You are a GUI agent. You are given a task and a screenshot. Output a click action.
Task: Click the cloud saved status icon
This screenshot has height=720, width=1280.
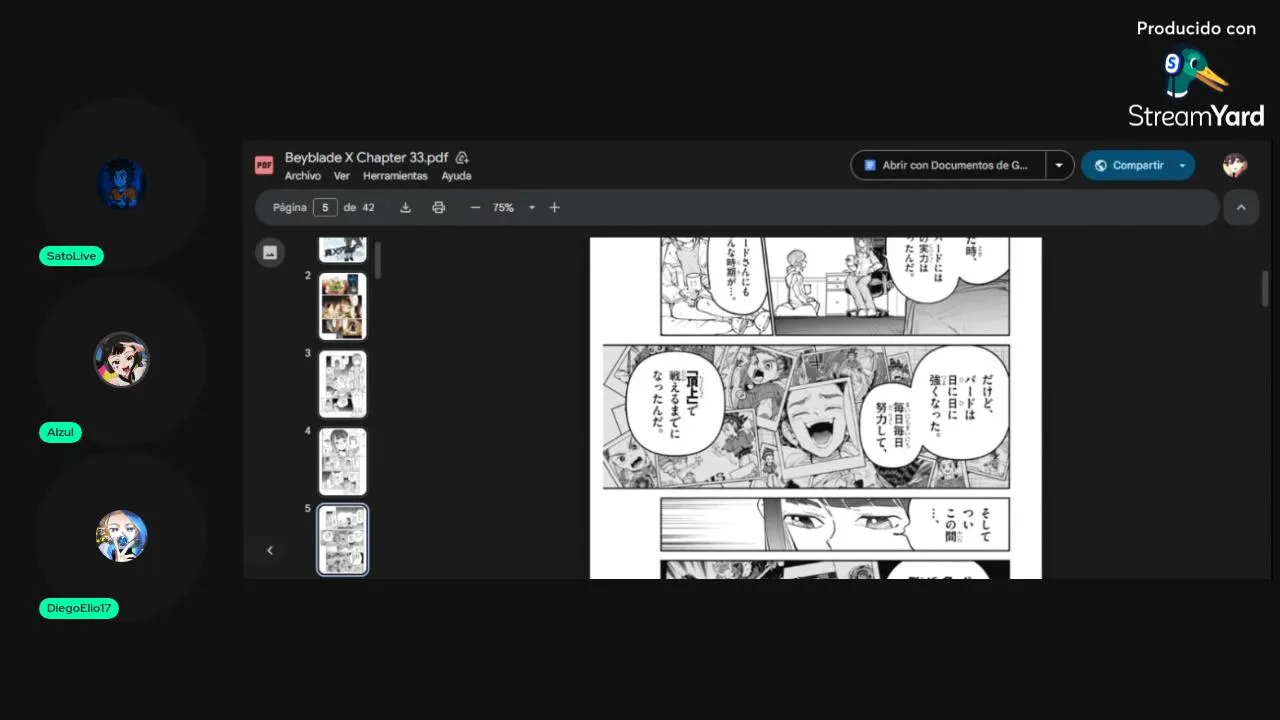tap(462, 157)
